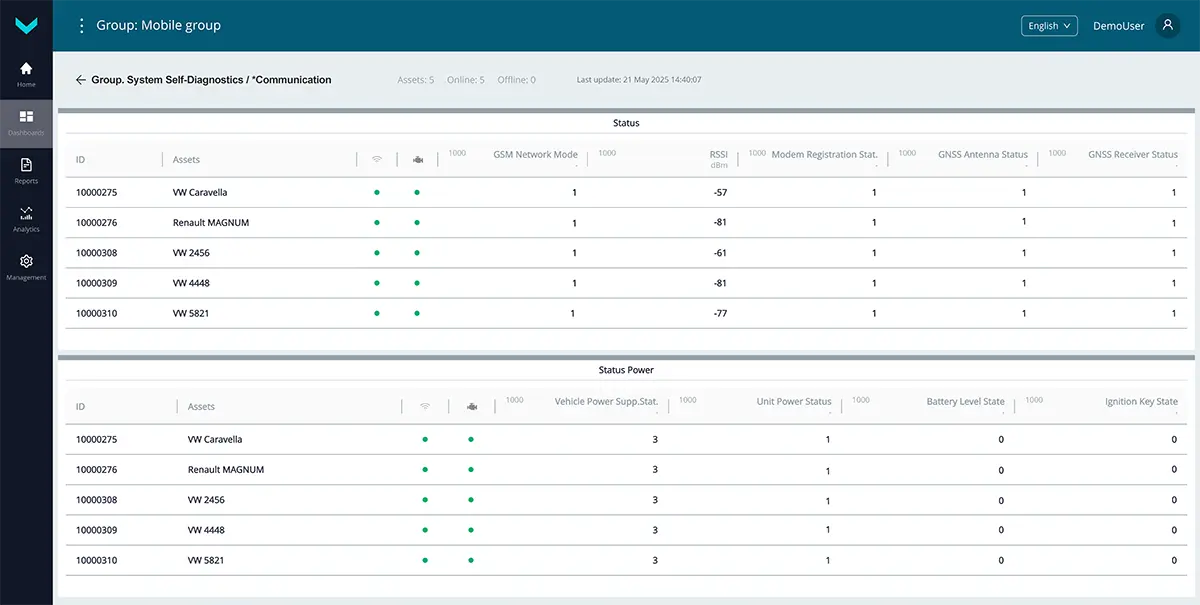Click the Ignition Key State column header

coord(1140,402)
